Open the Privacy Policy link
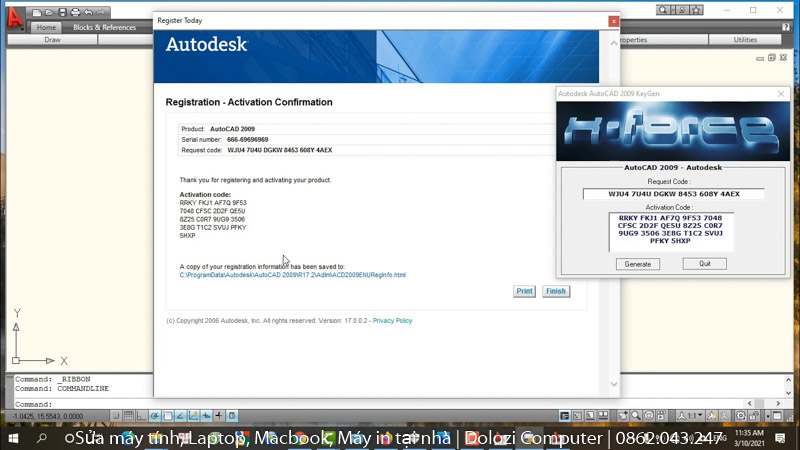The height and width of the screenshot is (450, 800). click(x=392, y=321)
